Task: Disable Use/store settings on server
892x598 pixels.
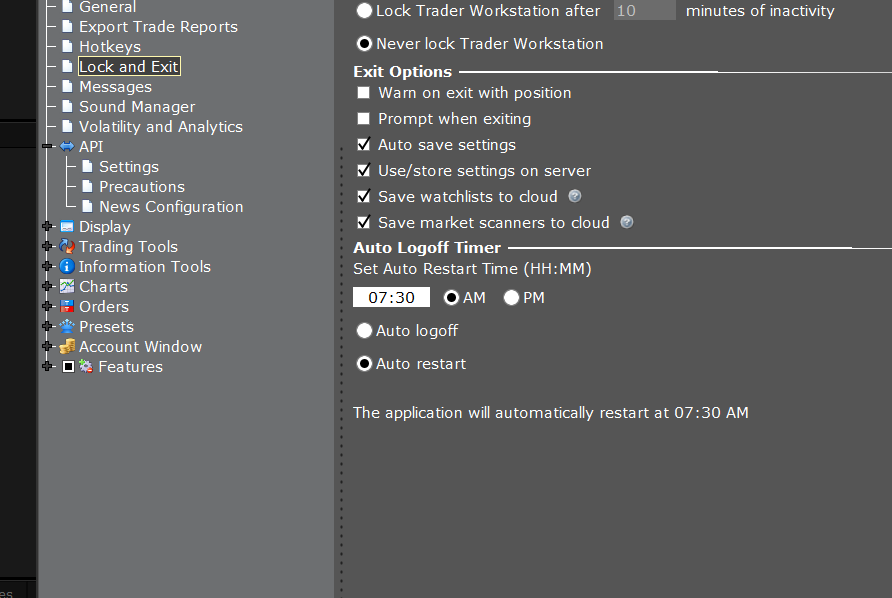Action: pyautogui.click(x=364, y=171)
